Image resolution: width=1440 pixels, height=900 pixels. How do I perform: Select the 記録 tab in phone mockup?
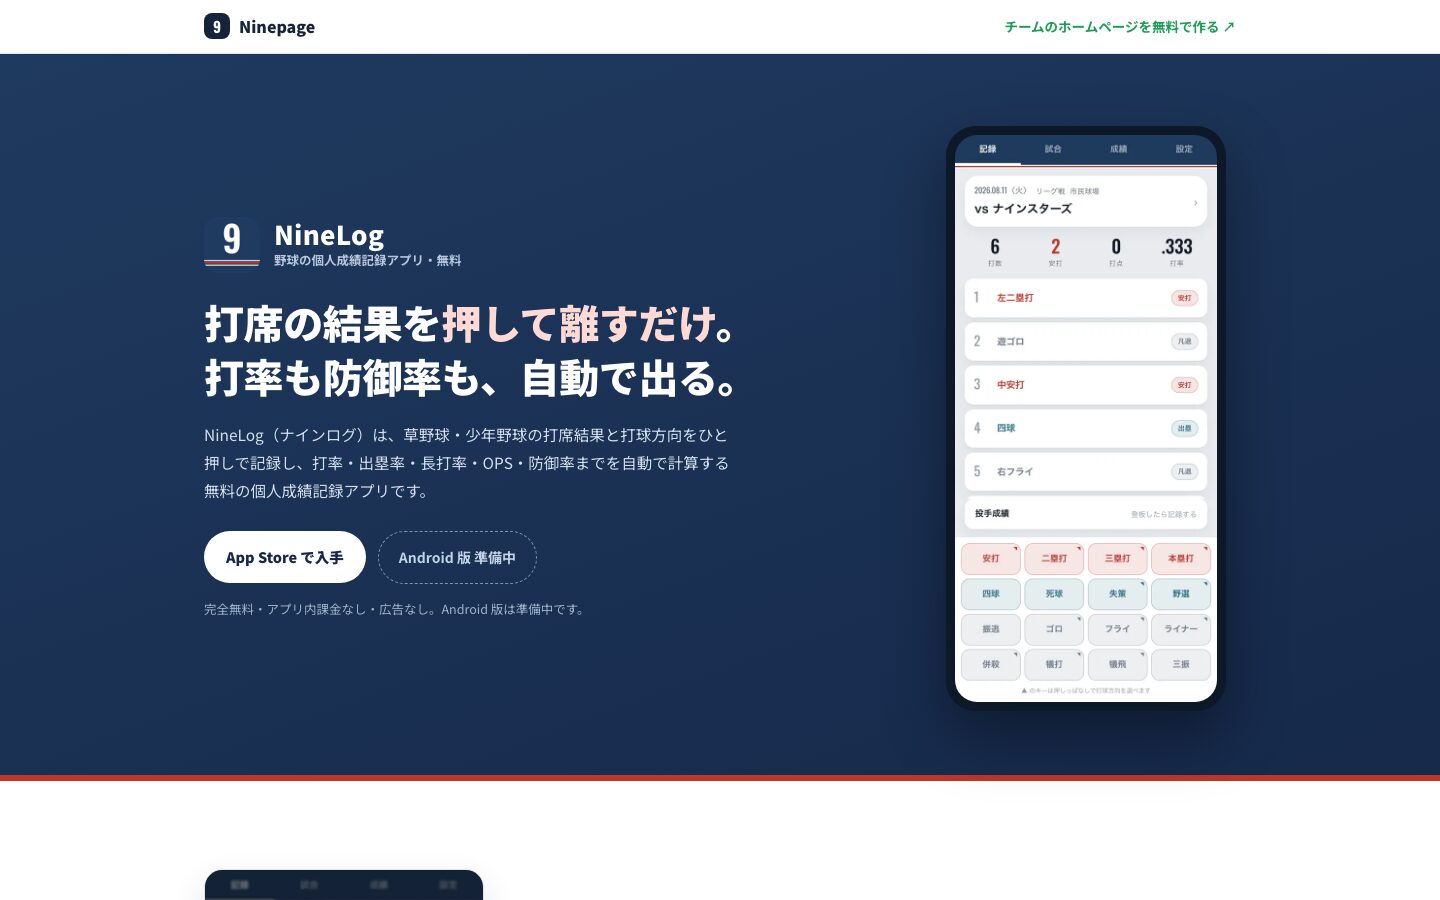988,149
